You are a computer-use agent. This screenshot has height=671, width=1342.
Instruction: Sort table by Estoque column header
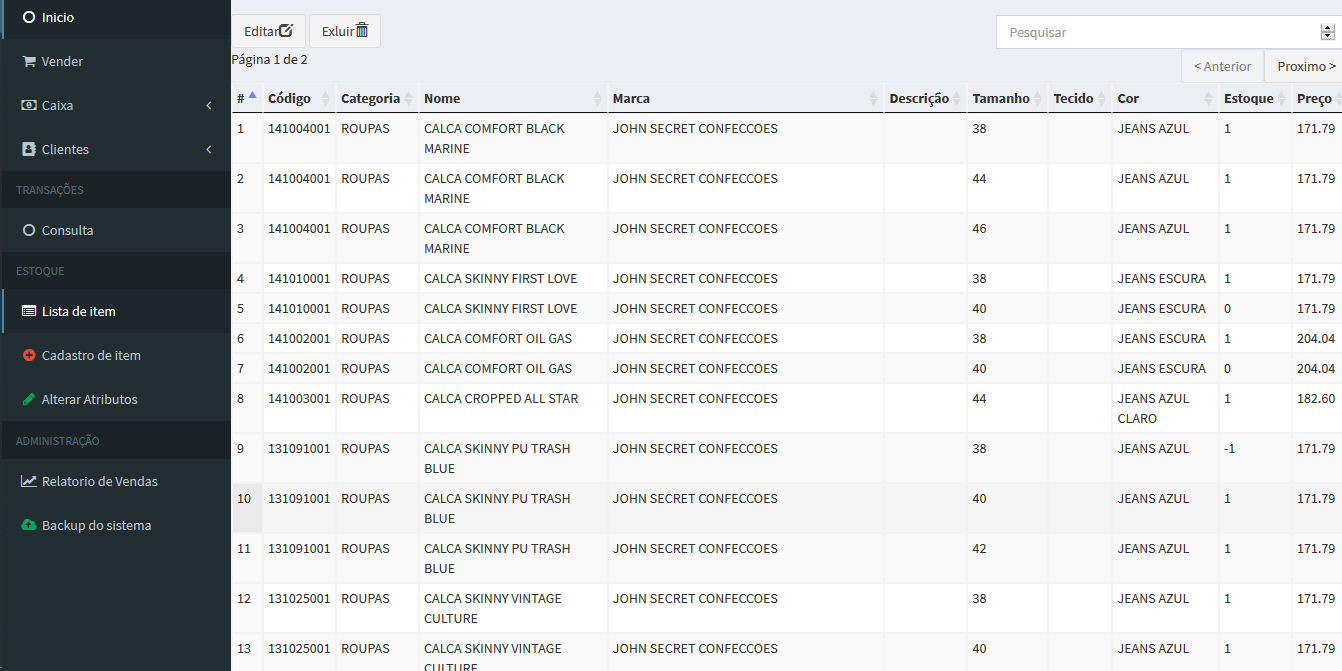(x=1255, y=98)
